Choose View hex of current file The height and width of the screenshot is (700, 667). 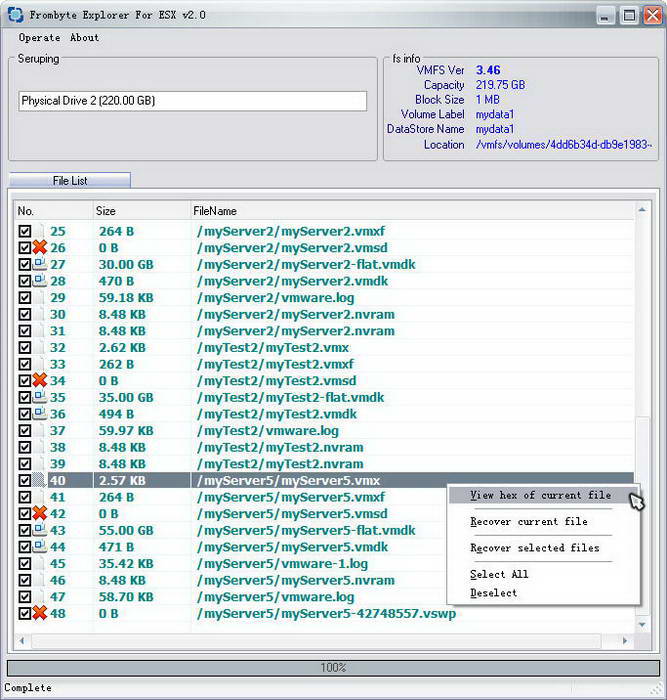(540, 495)
